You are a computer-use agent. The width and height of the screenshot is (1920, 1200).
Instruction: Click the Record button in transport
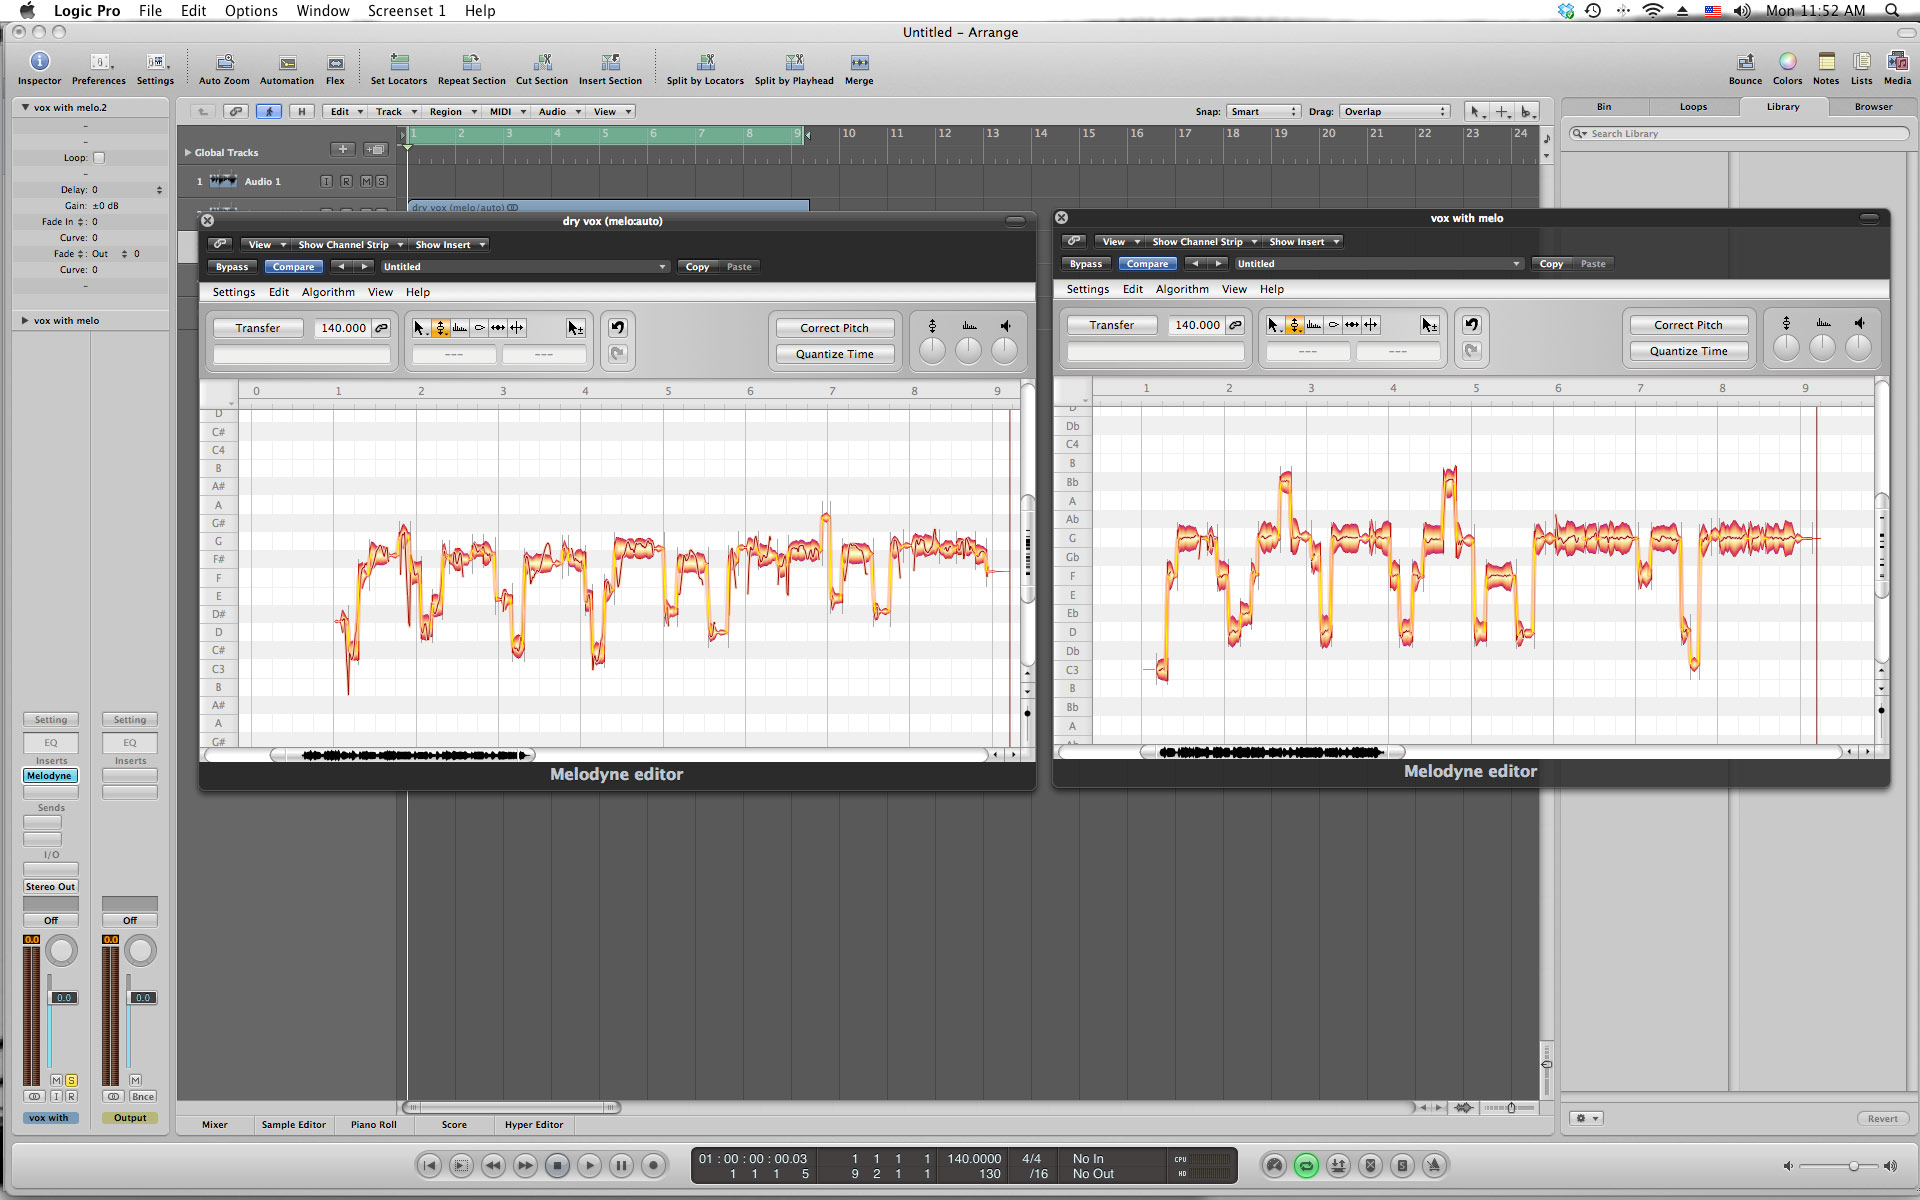click(x=654, y=1165)
